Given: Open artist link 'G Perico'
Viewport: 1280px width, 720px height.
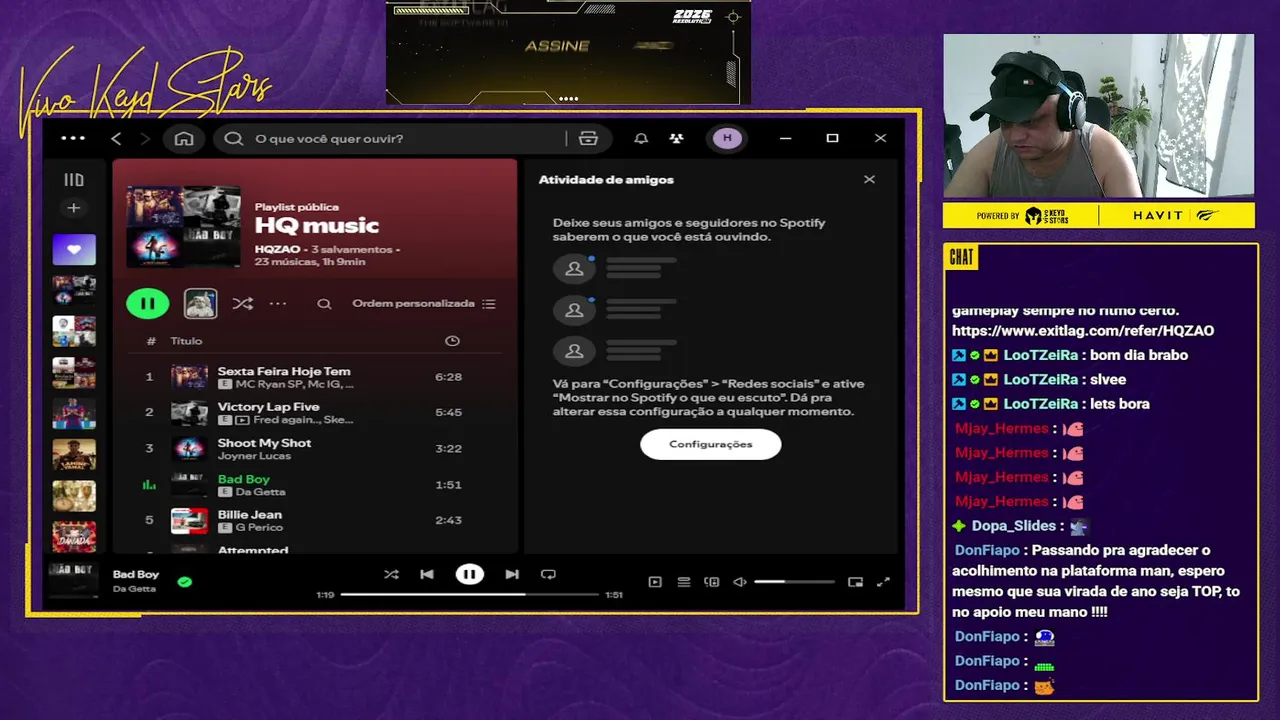Looking at the screenshot, I should [x=259, y=528].
